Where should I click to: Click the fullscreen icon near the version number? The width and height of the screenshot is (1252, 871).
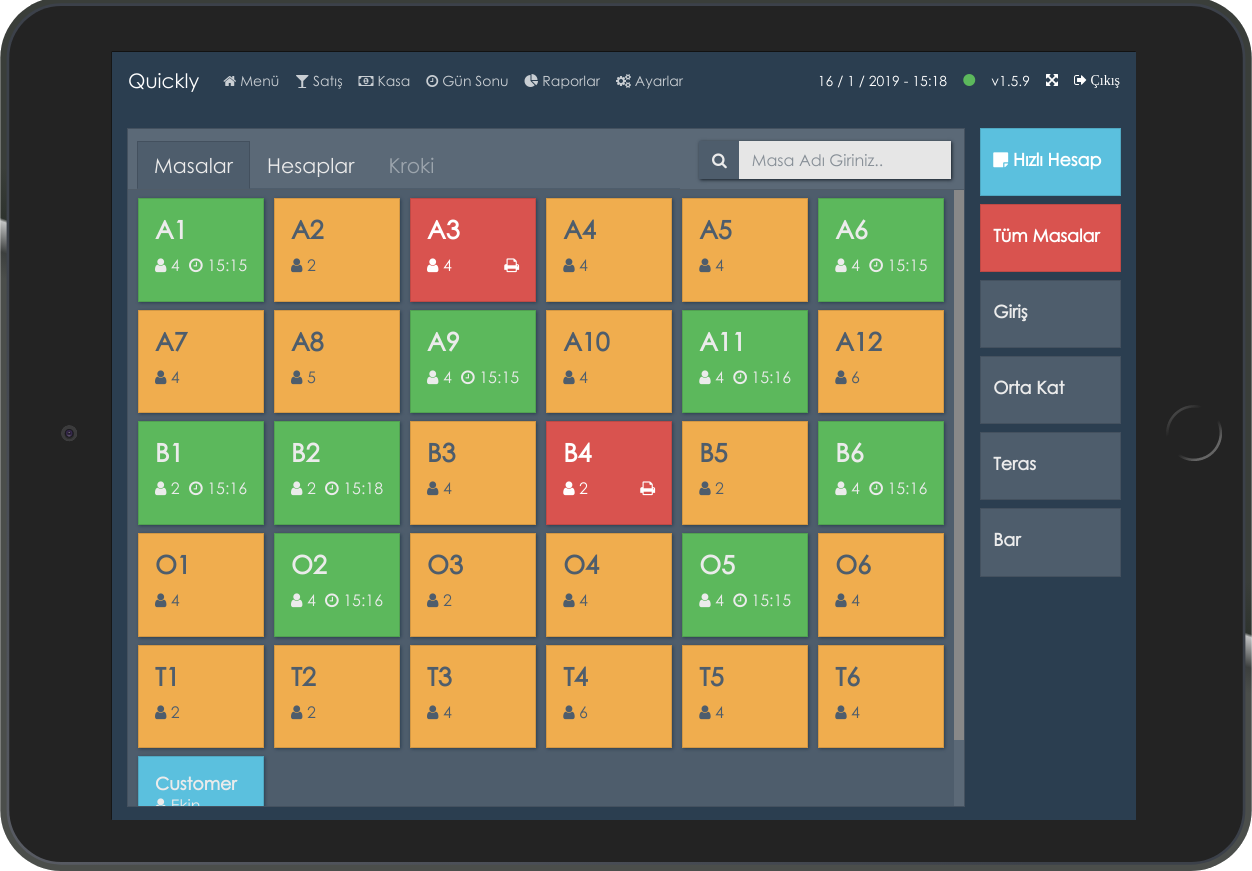pyautogui.click(x=1051, y=80)
